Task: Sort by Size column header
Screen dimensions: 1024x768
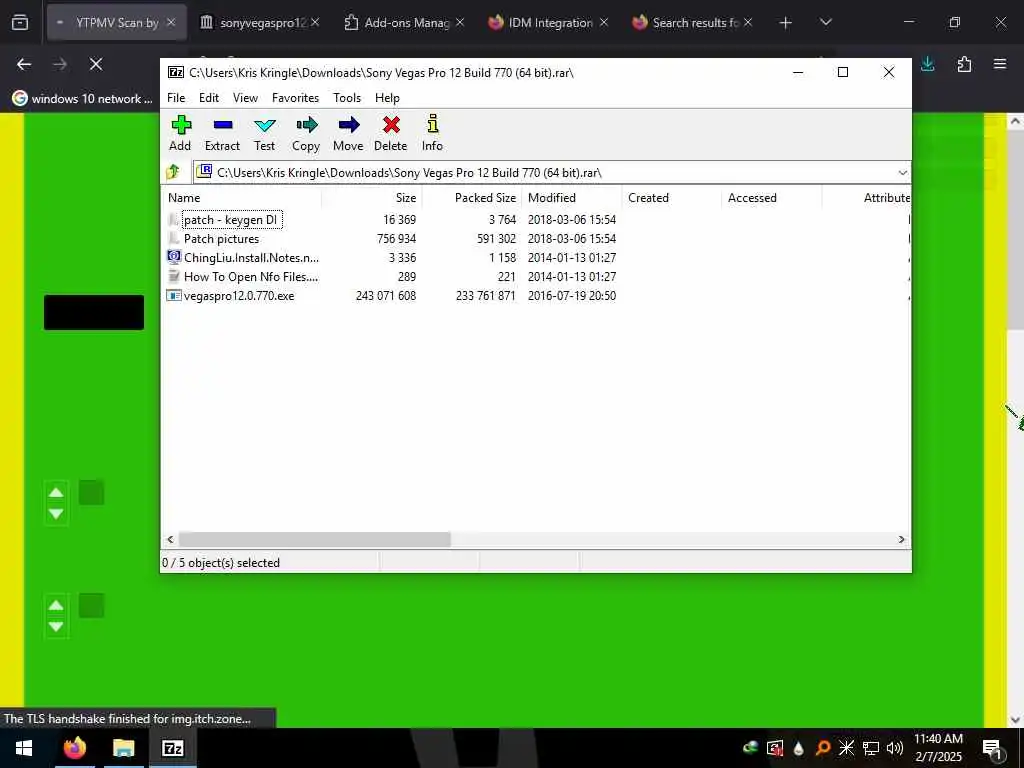Action: click(372, 198)
